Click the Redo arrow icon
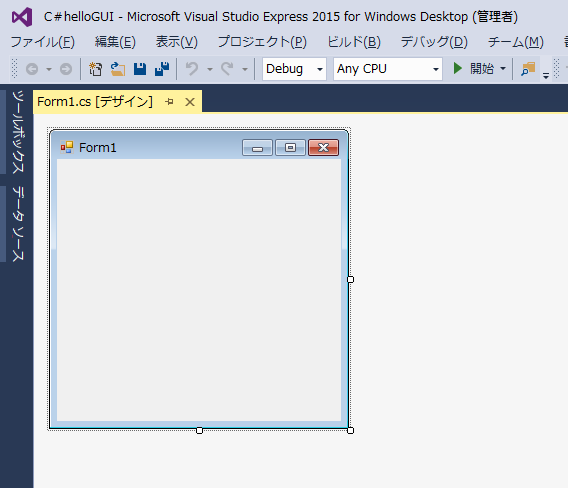Screen dimensions: 568x488 coord(227,68)
